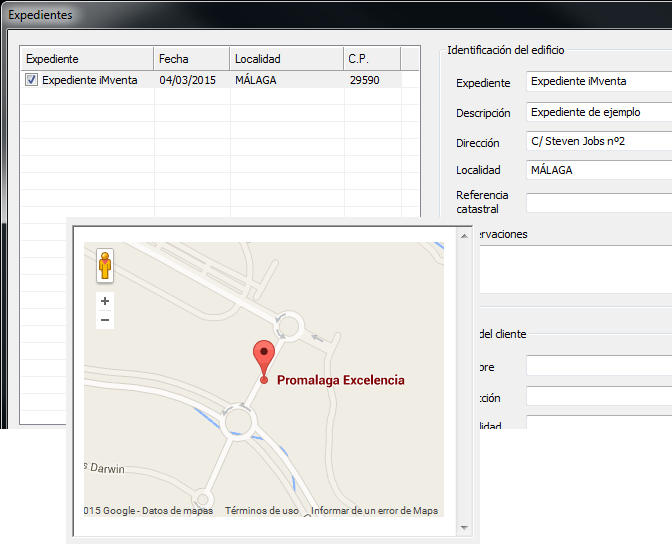Zoom in on the map with plus
This screenshot has height=544, width=672.
pyautogui.click(x=105, y=301)
